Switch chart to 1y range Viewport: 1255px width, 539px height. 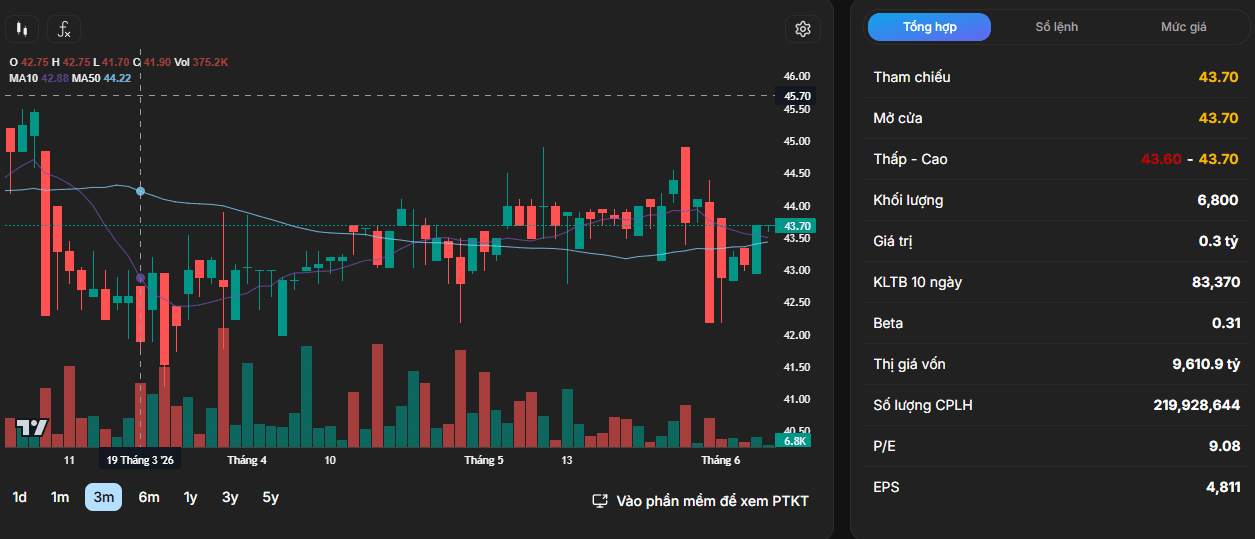pos(190,497)
